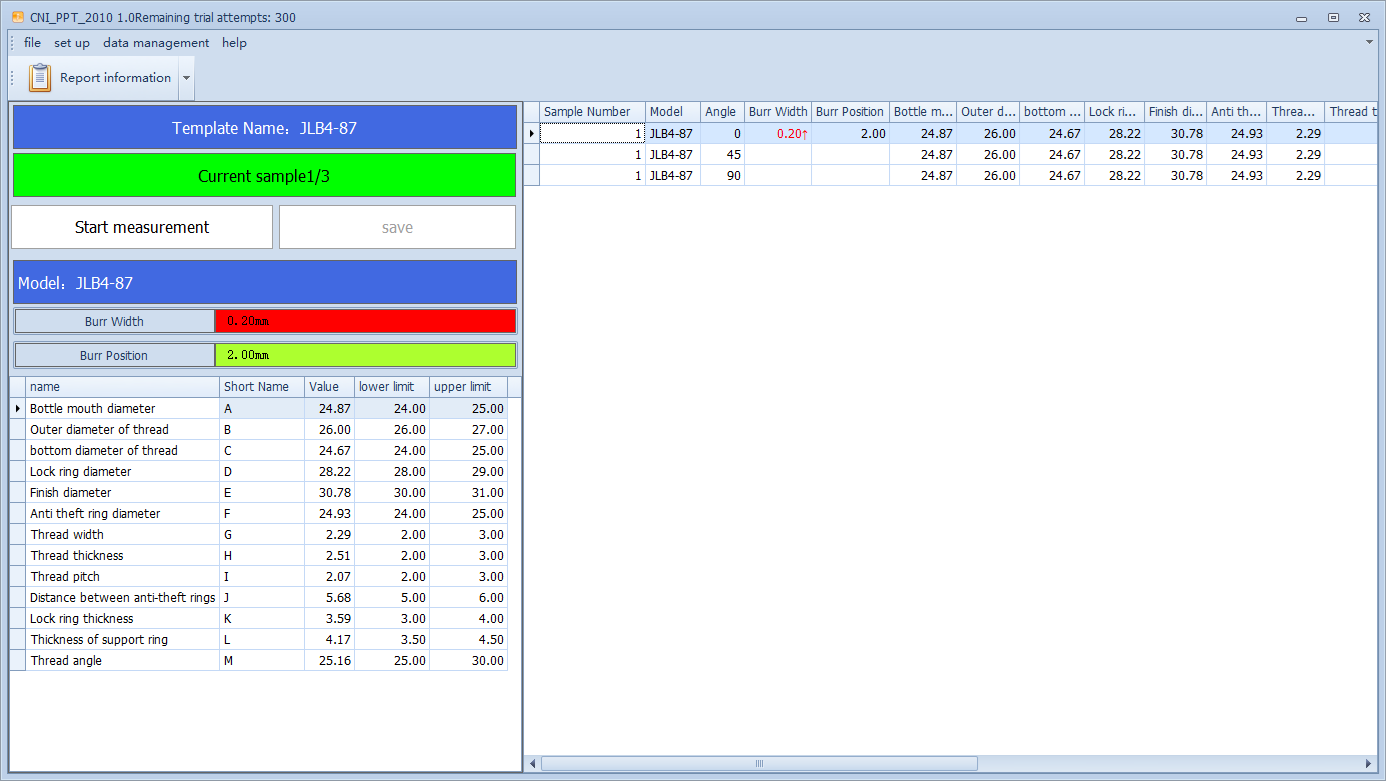This screenshot has width=1386, height=781.
Task: Click the green Burr Position value bar
Action: point(365,355)
